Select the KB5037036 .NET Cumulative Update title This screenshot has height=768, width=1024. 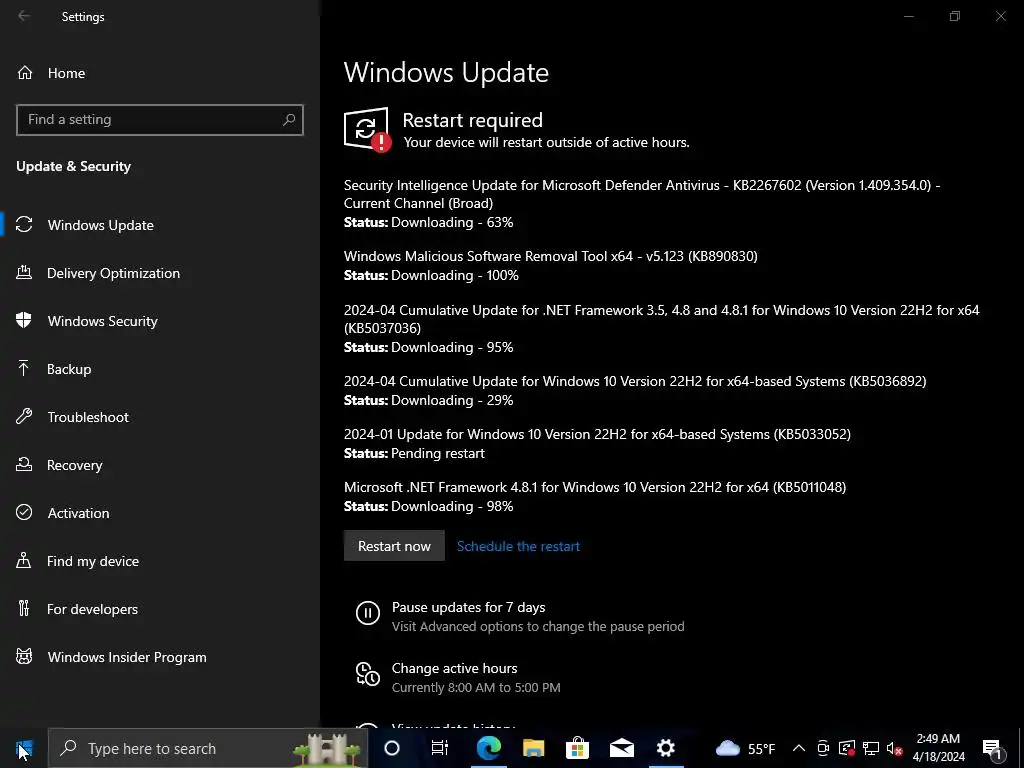[x=662, y=319]
